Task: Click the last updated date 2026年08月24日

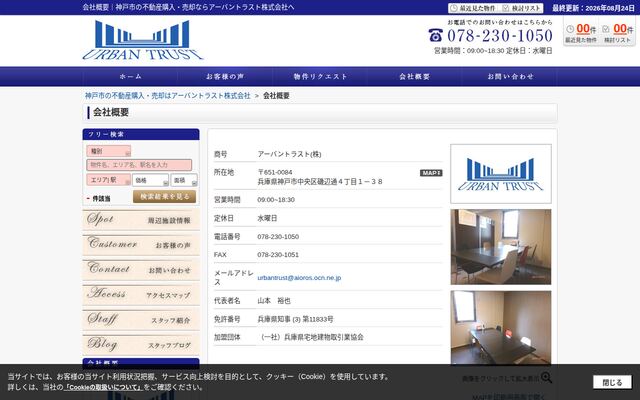Action: (610, 8)
